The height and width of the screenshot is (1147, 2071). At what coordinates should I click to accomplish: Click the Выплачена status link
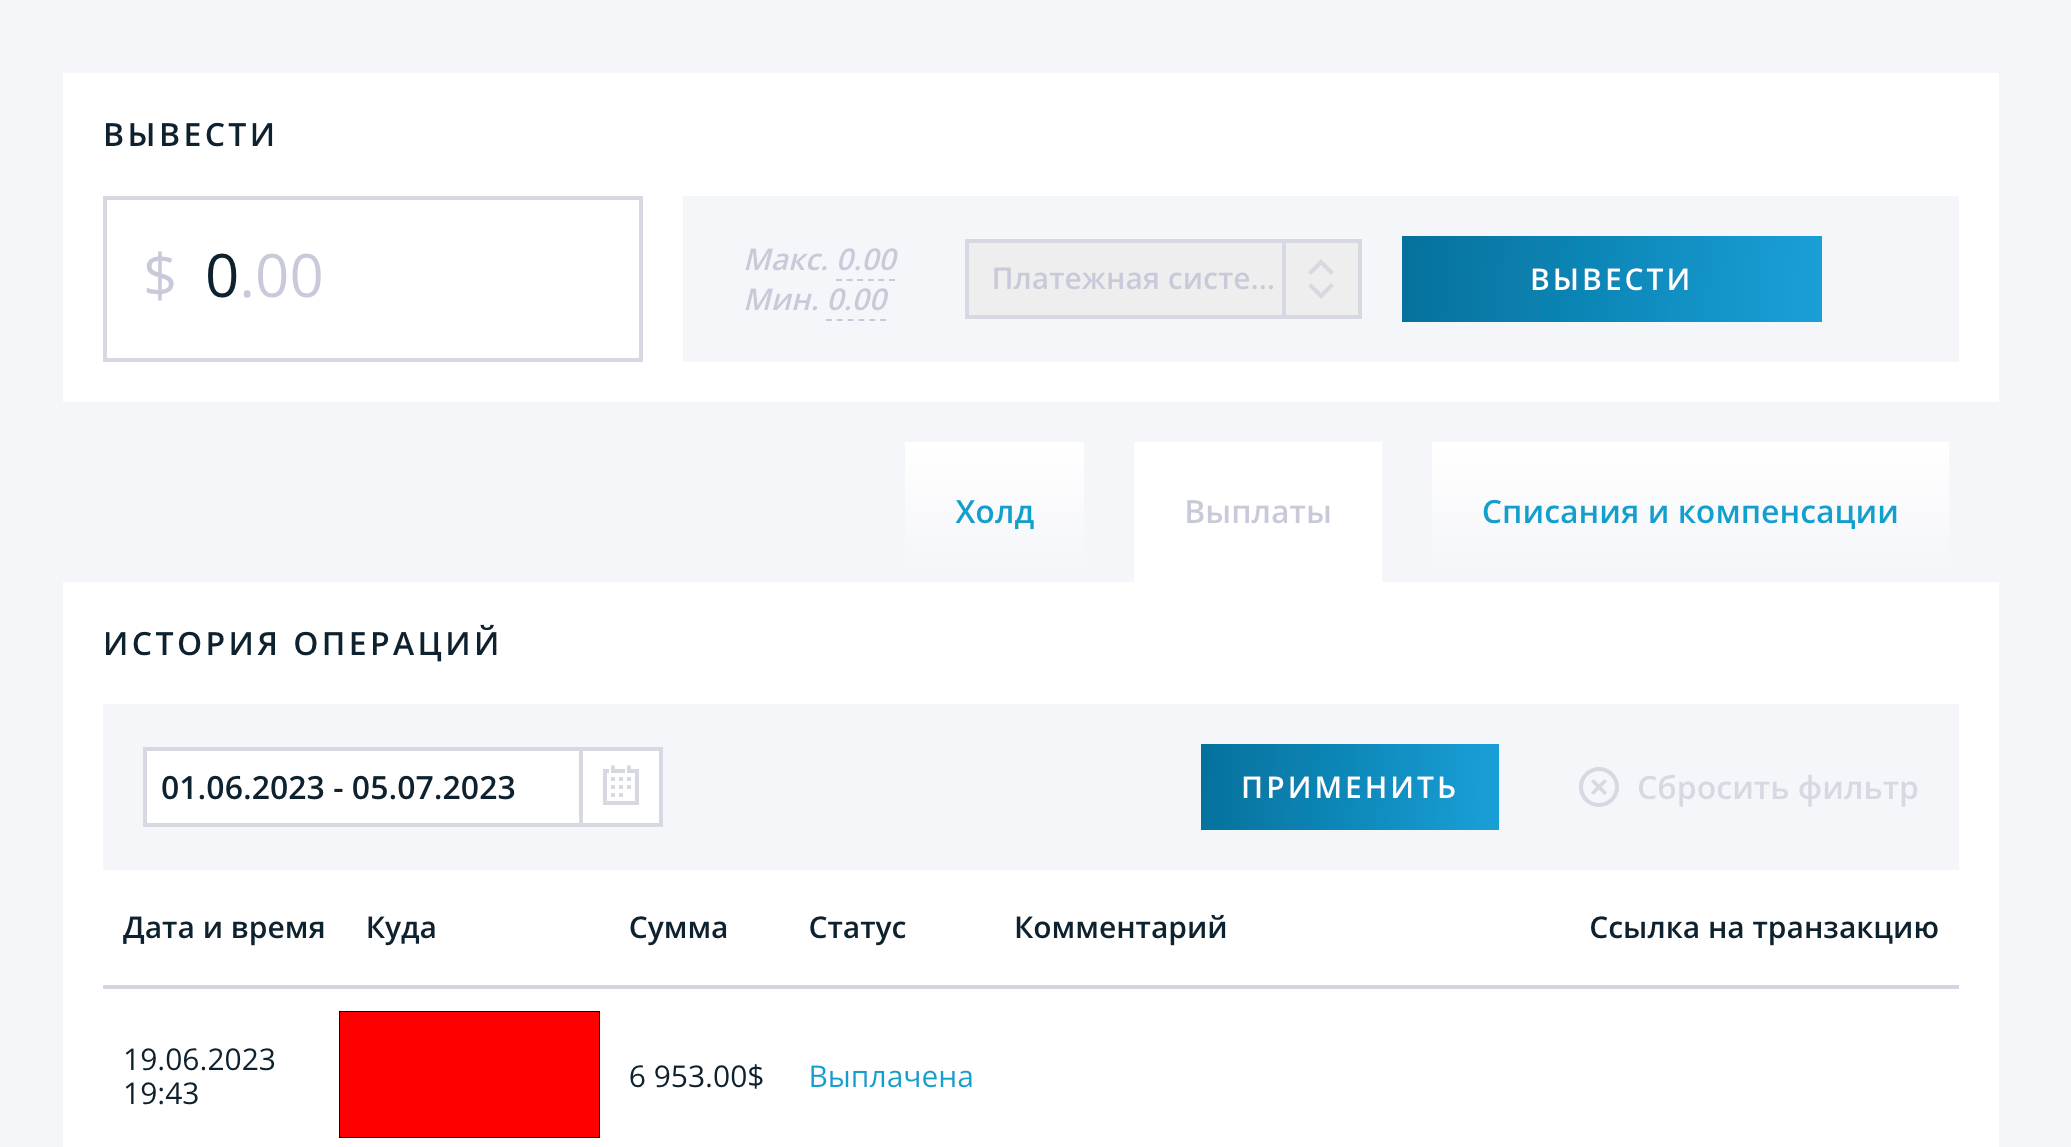click(890, 1077)
